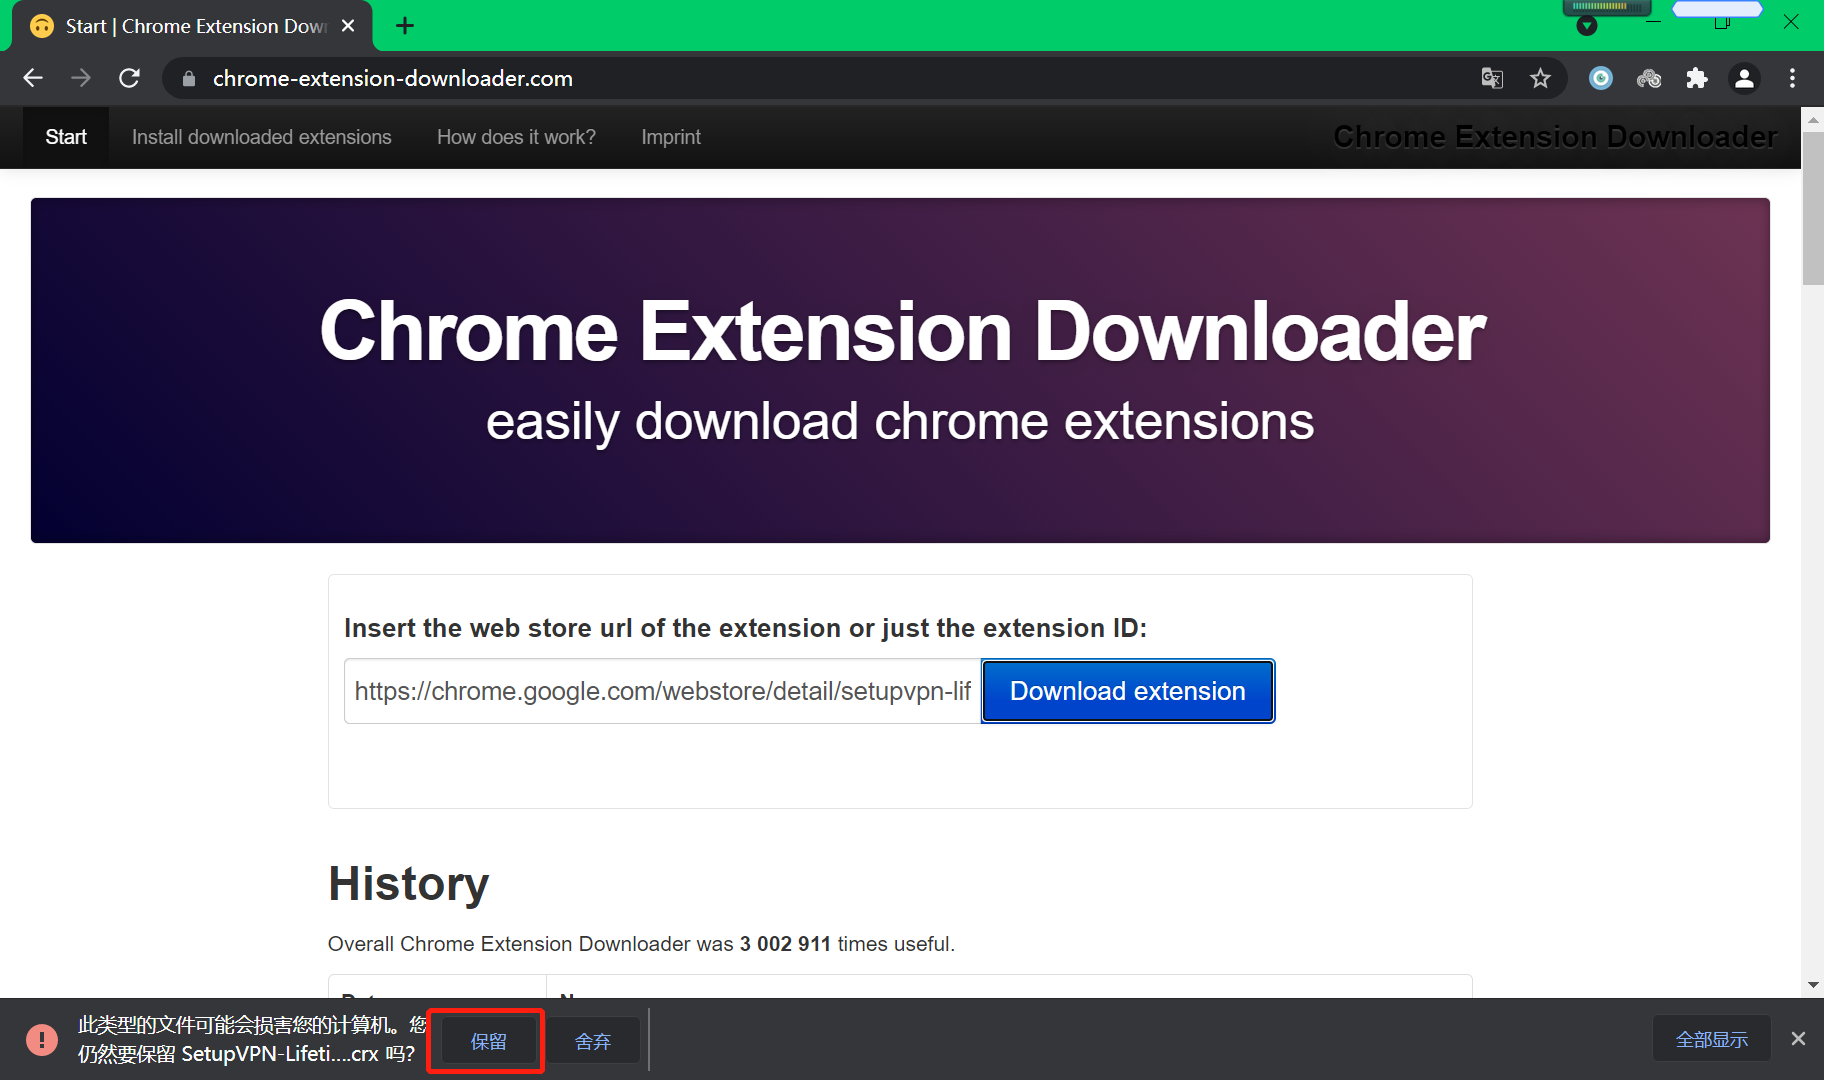Open the Google Translate icon in address bar

point(1492,78)
